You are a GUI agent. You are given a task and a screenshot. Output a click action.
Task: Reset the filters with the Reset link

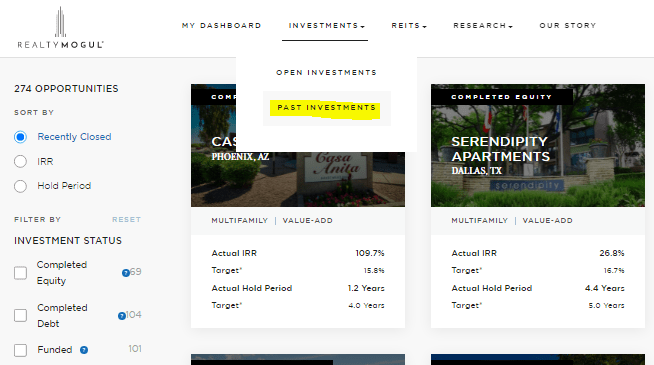tap(126, 219)
